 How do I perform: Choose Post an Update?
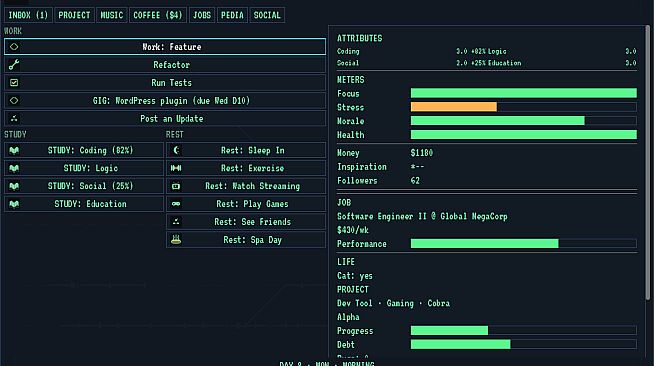pos(165,118)
